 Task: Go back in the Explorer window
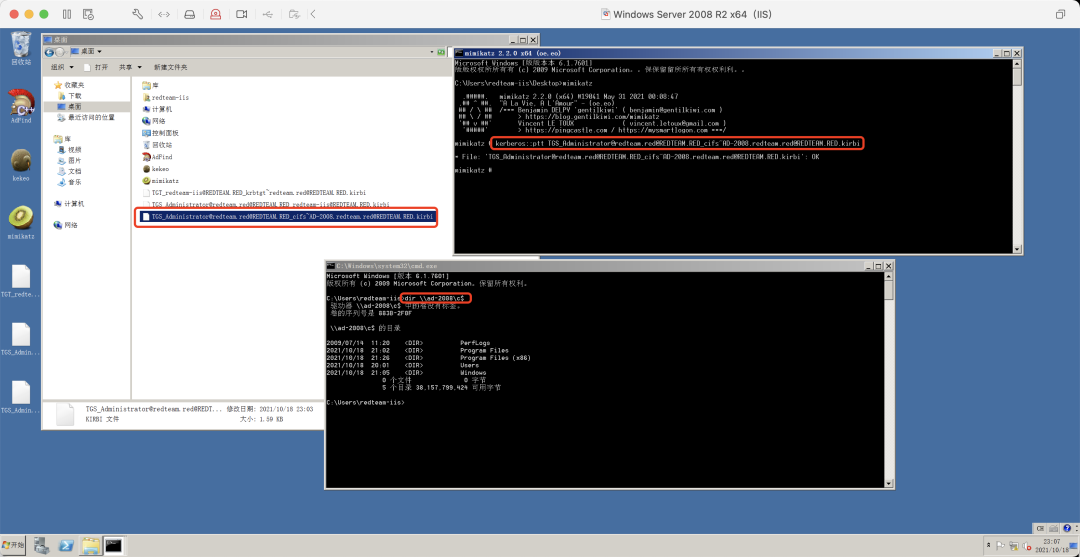coord(50,52)
